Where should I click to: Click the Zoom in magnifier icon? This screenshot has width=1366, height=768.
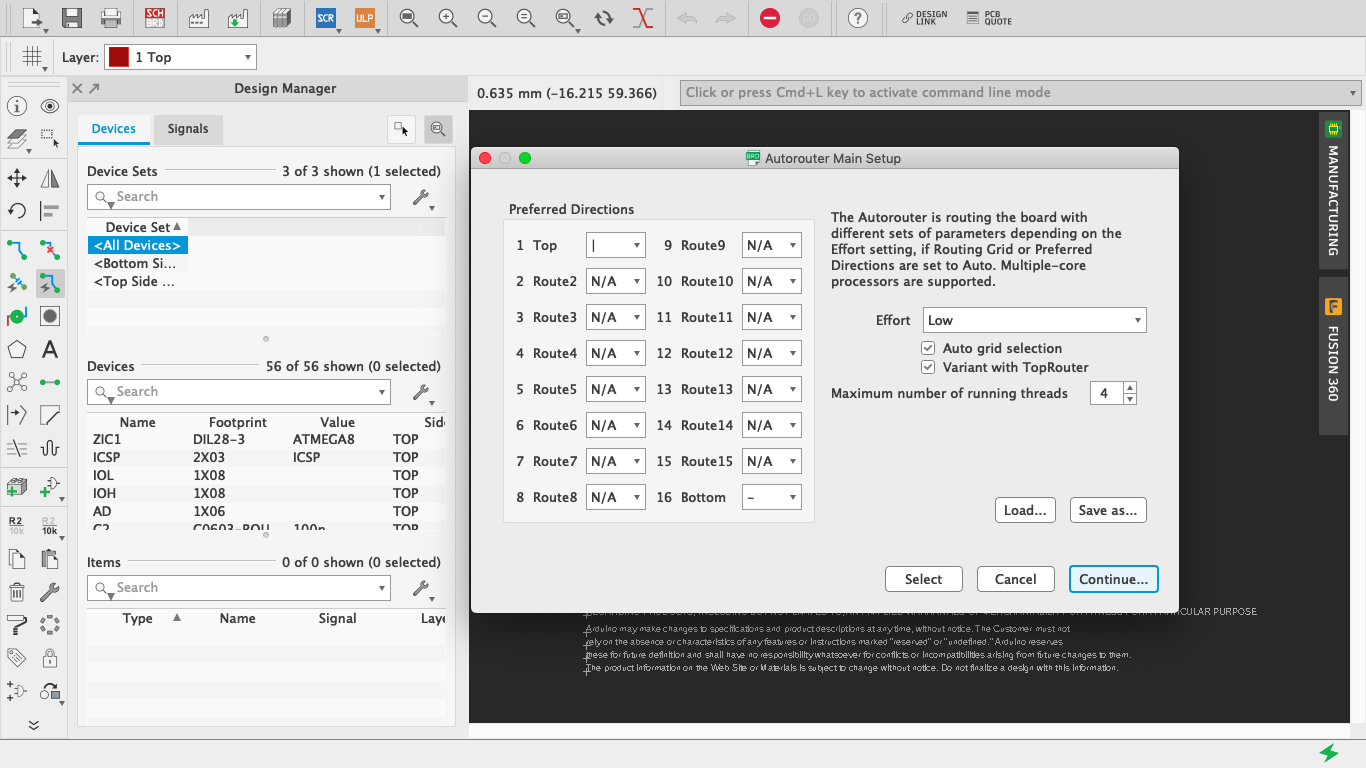point(448,18)
